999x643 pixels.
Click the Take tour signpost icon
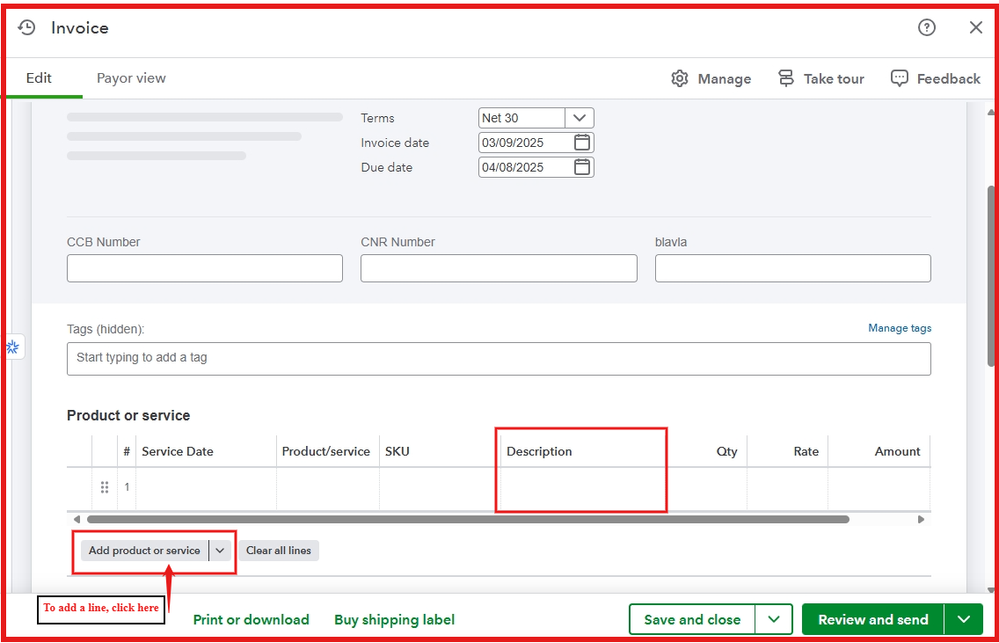[x=786, y=78]
